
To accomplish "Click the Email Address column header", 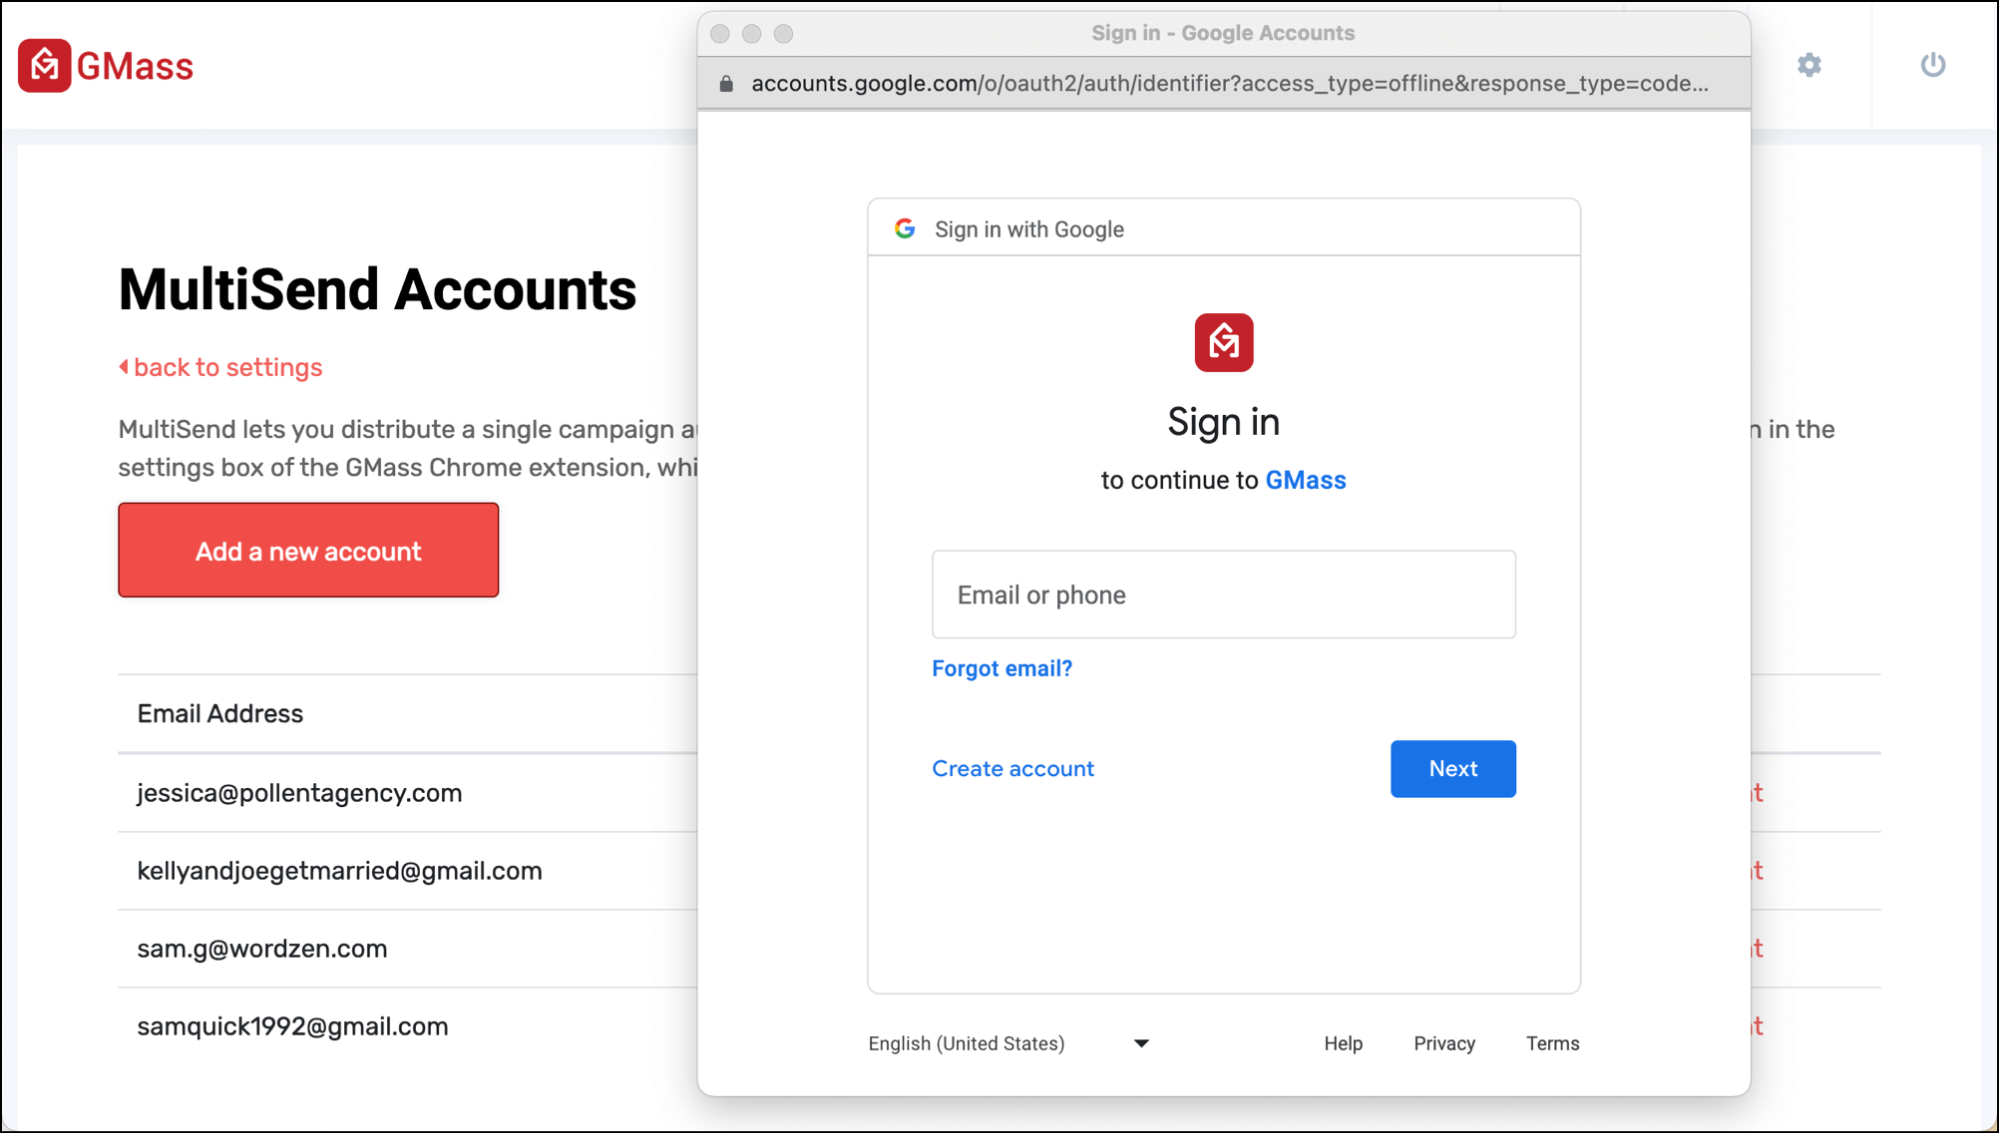I will point(220,713).
